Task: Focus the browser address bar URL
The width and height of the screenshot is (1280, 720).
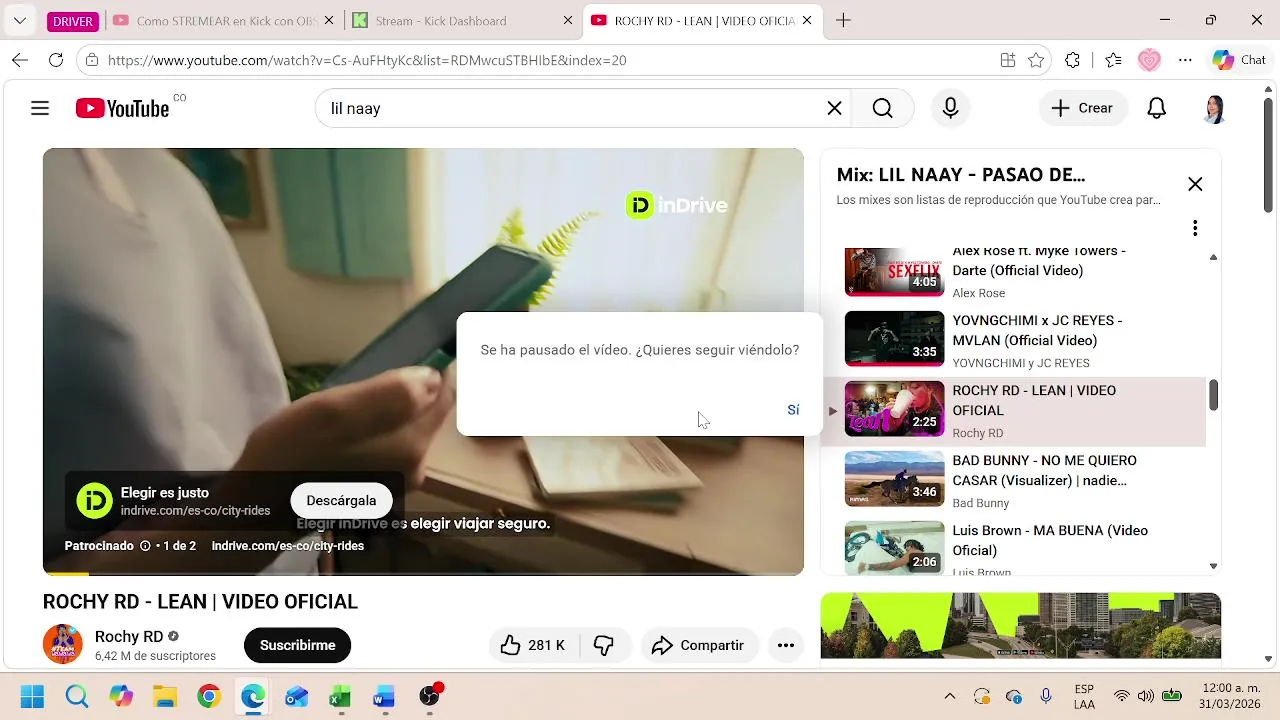Action: 367,60
